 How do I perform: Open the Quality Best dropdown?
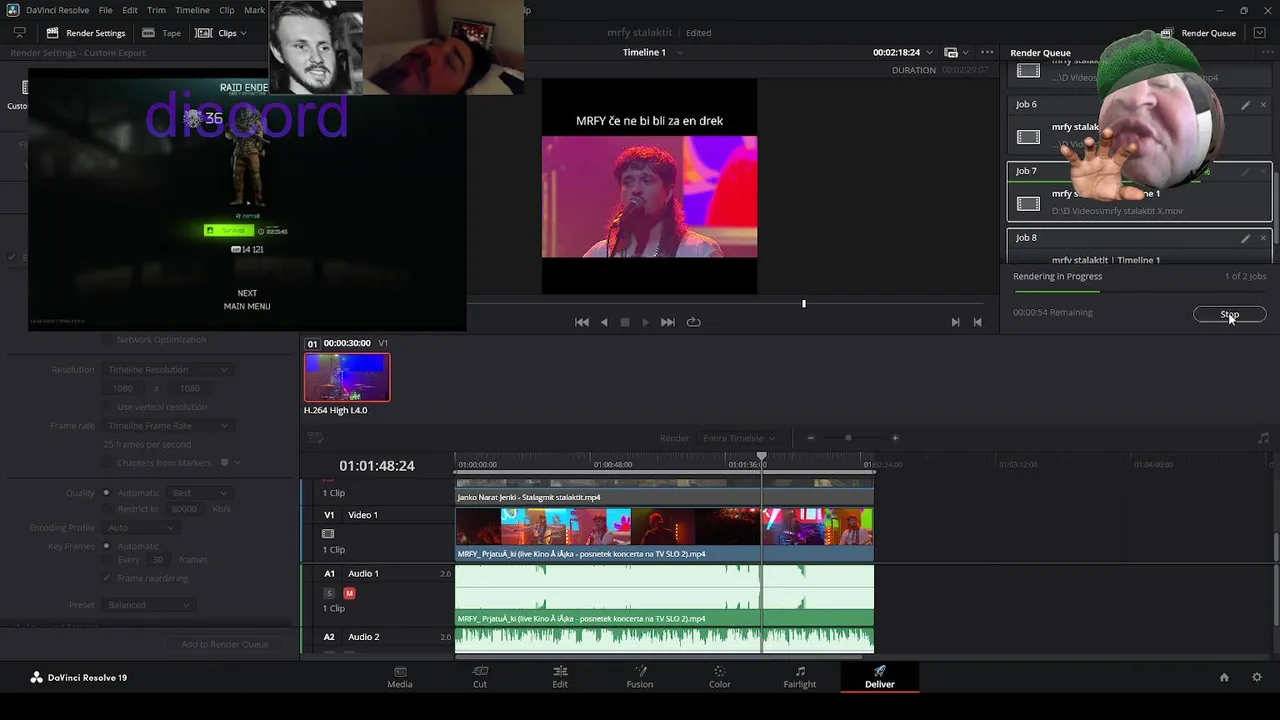(x=199, y=493)
